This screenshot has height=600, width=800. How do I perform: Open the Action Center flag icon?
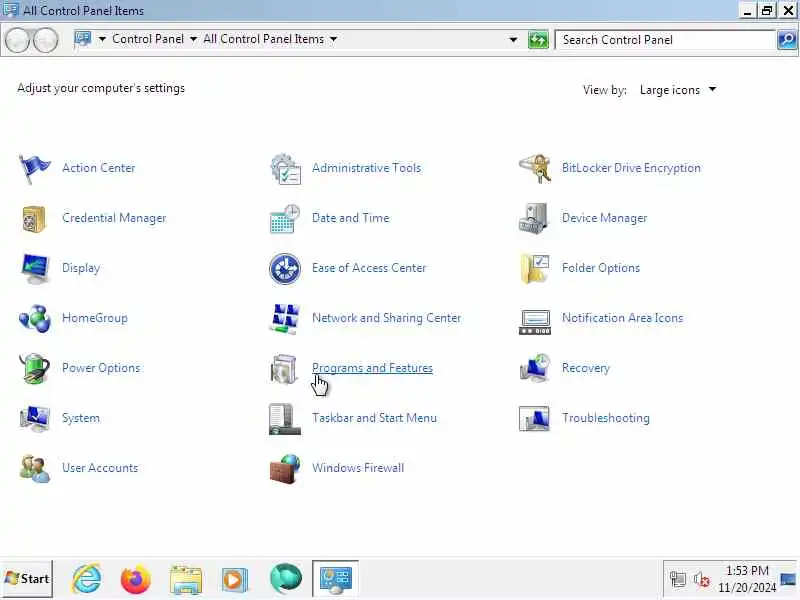(x=35, y=168)
